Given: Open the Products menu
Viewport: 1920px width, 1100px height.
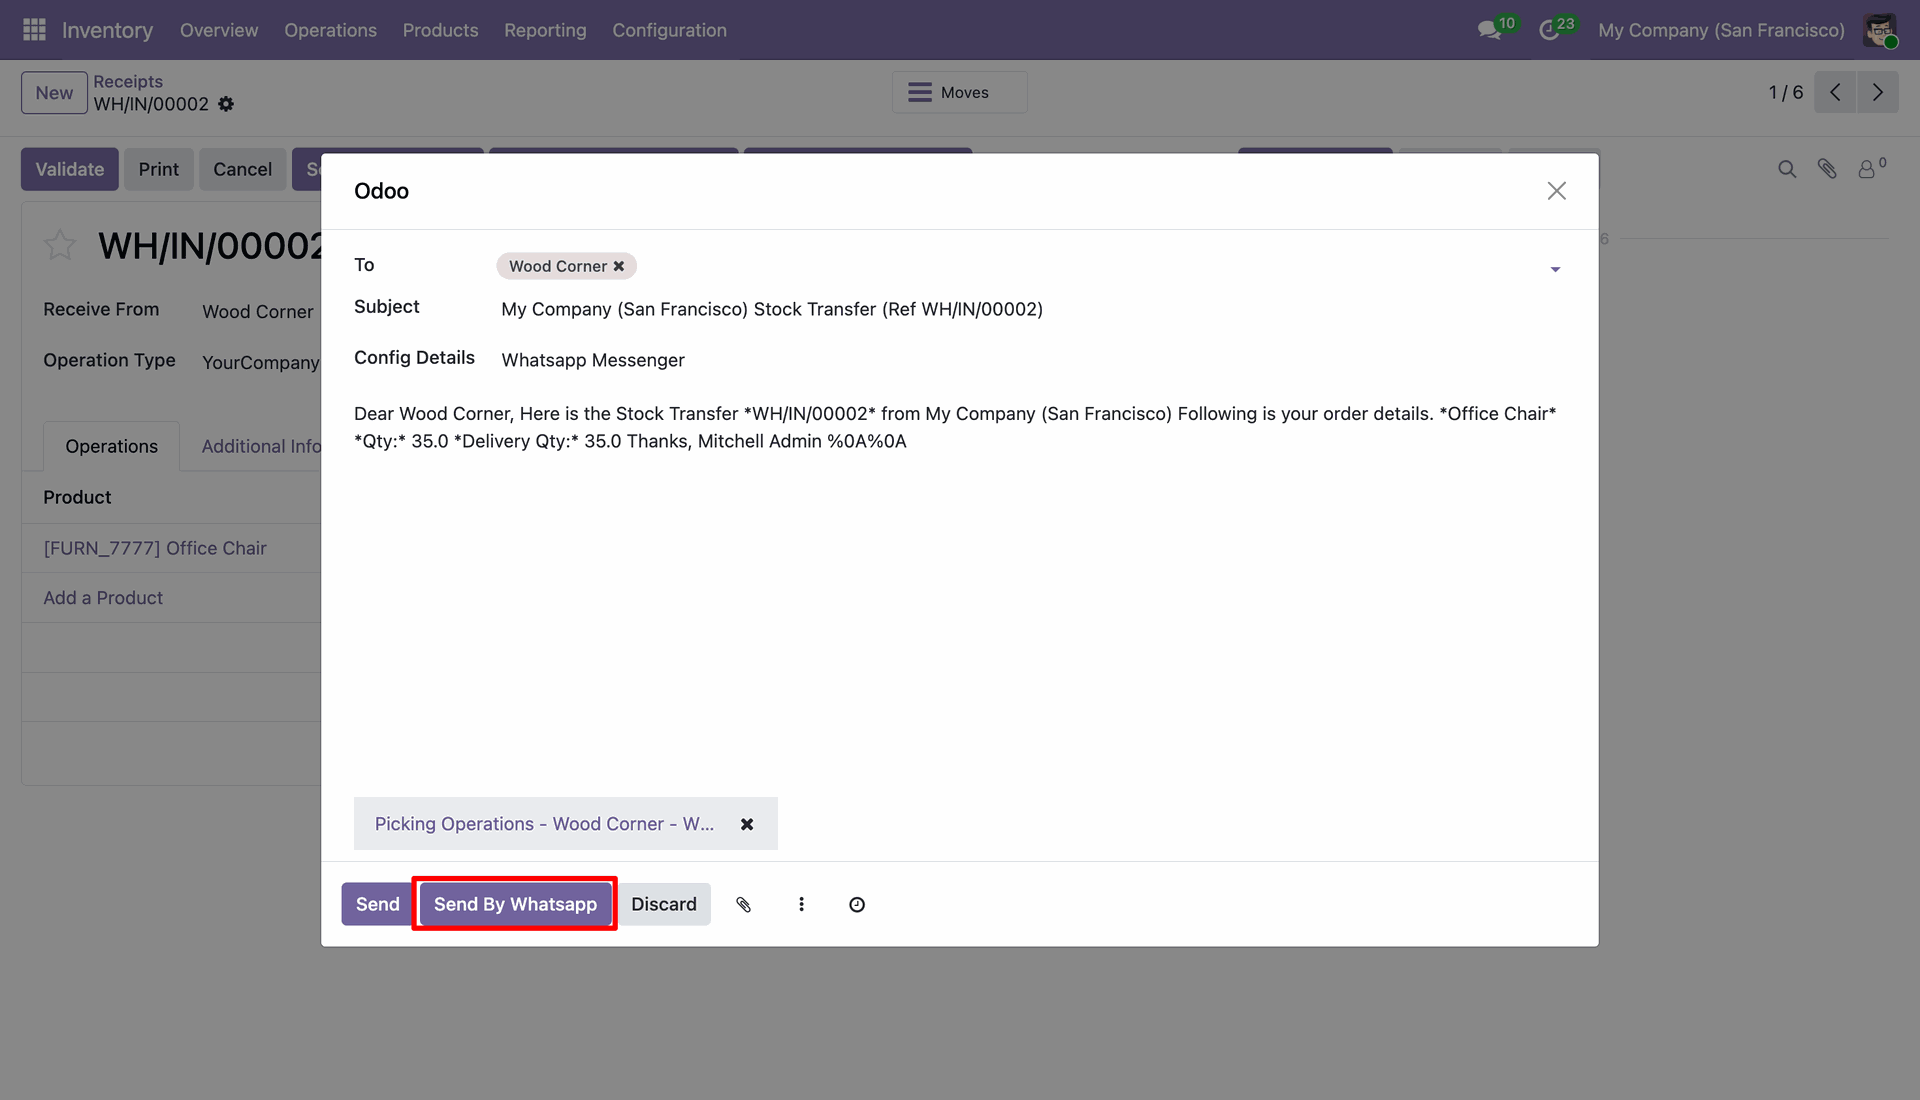Looking at the screenshot, I should tap(440, 30).
